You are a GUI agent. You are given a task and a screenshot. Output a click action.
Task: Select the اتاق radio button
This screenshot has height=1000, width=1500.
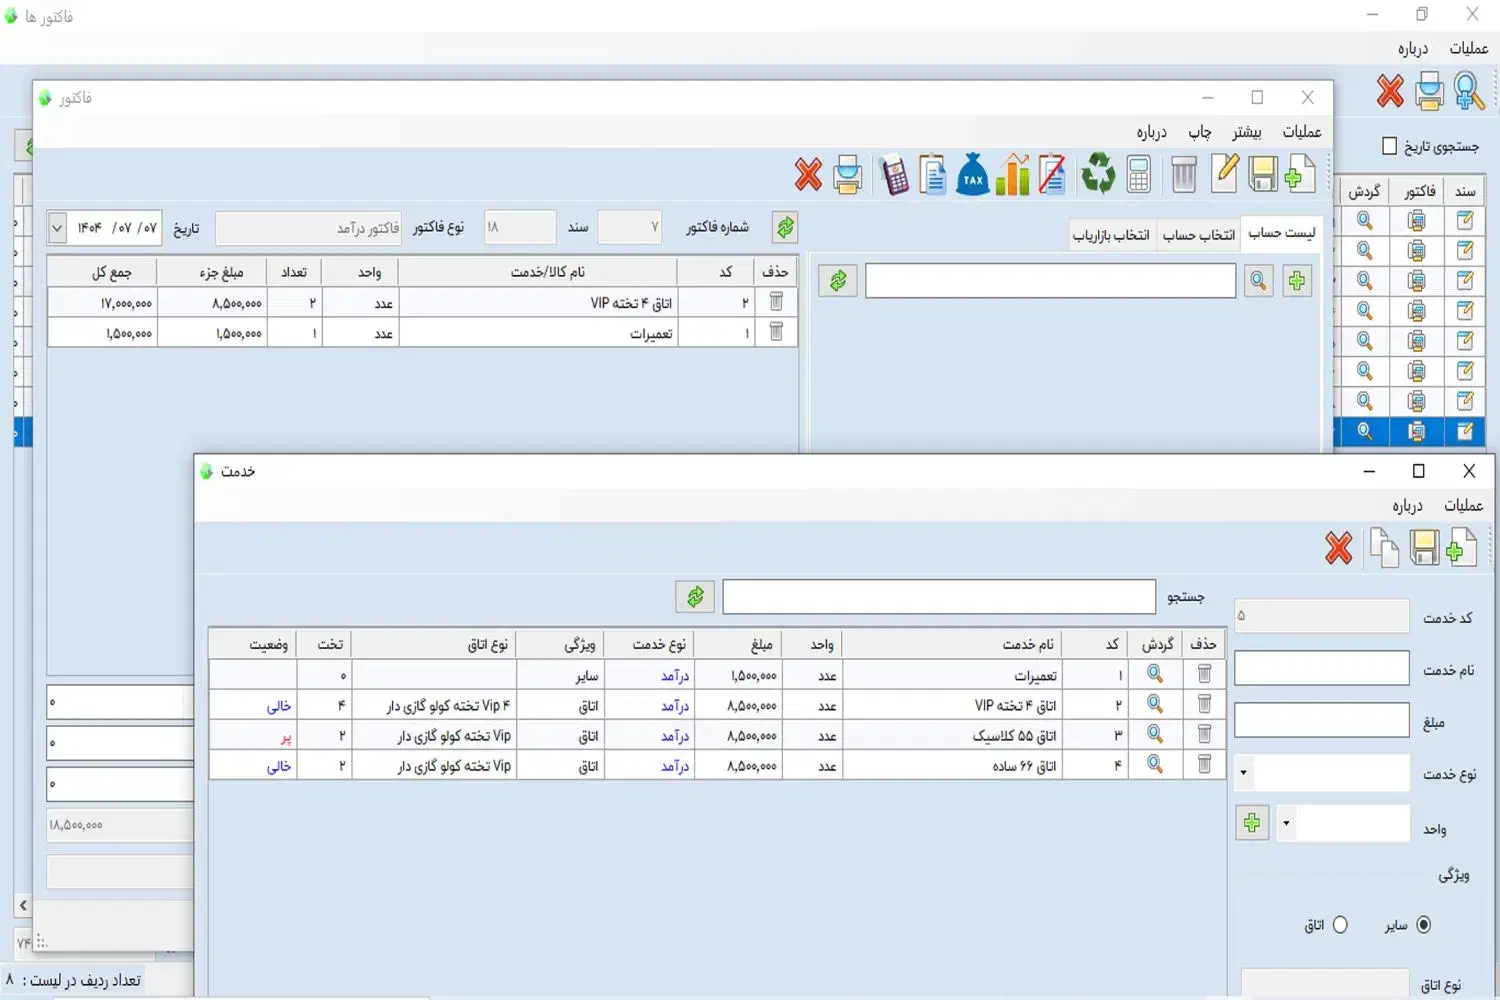[x=1340, y=925]
